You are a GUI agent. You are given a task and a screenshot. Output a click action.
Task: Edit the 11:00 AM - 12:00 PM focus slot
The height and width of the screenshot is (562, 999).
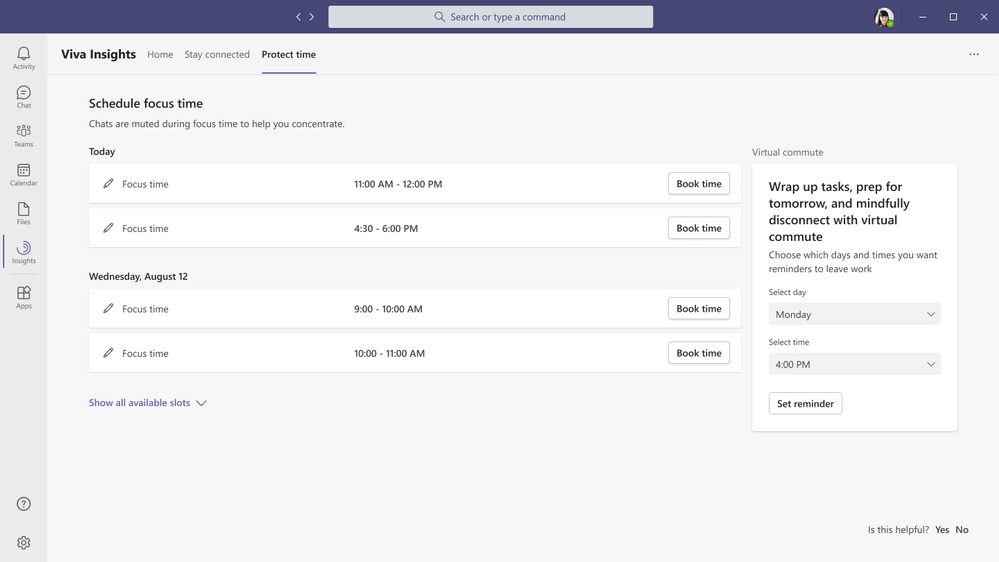pos(108,184)
